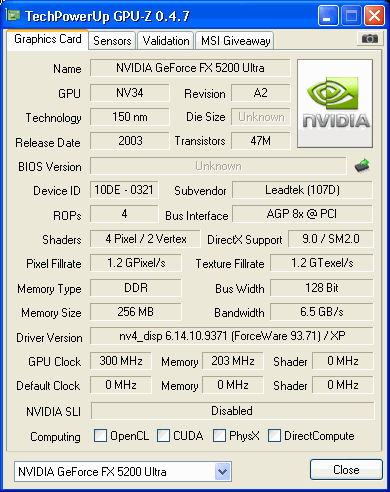Image resolution: width=390 pixels, height=492 pixels.
Task: Open the Sensors tab
Action: coord(112,41)
